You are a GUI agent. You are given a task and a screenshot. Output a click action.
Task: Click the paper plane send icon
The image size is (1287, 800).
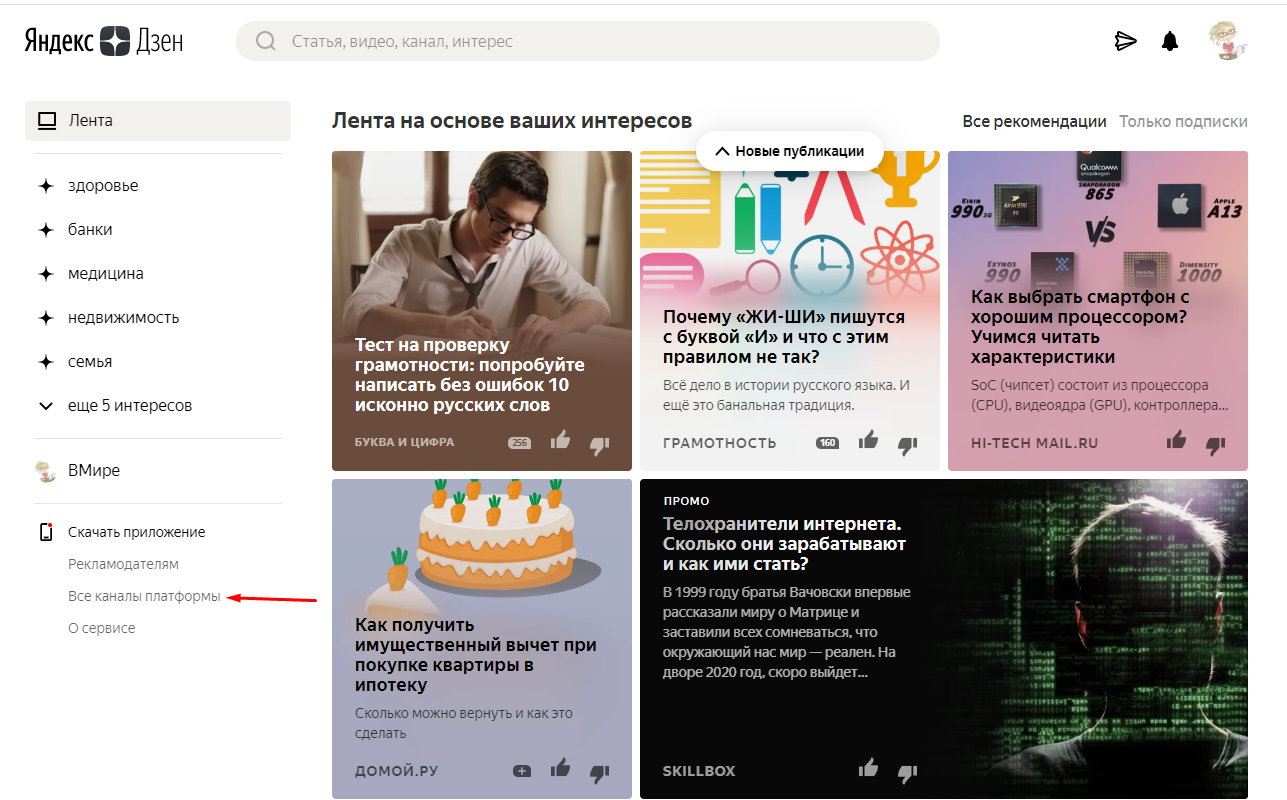pos(1126,41)
